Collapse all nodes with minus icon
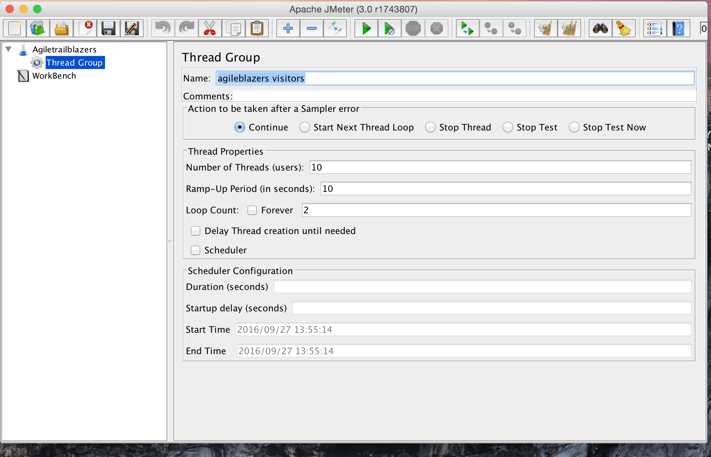 (x=311, y=28)
